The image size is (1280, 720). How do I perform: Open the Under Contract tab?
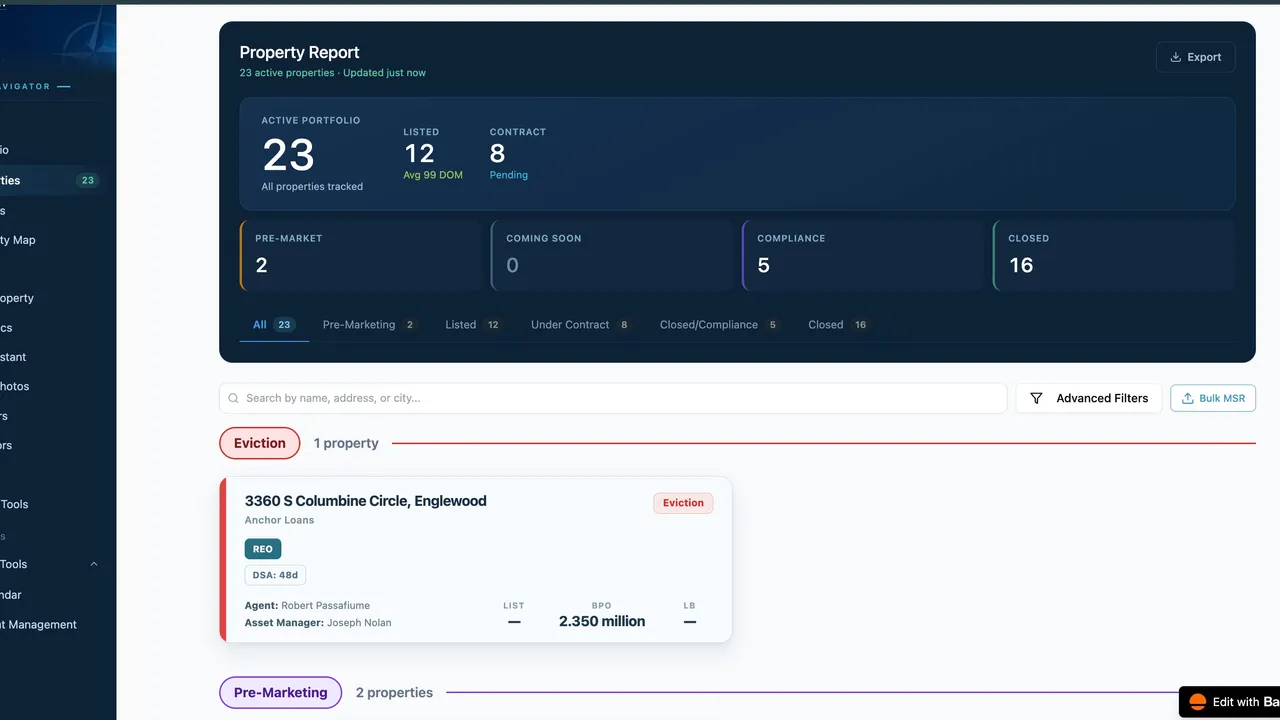(x=582, y=325)
